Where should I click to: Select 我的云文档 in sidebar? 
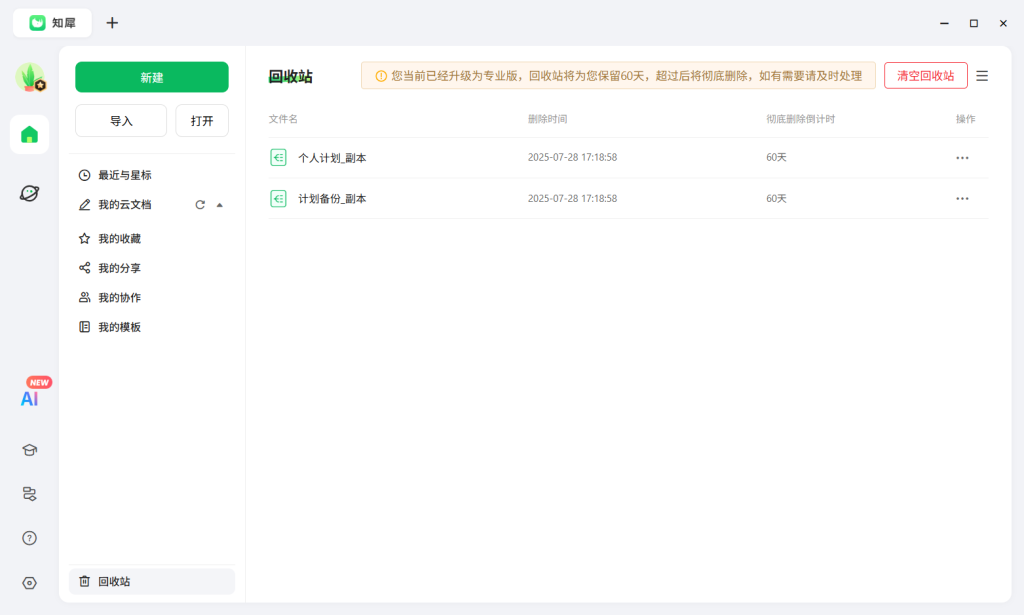152,205
